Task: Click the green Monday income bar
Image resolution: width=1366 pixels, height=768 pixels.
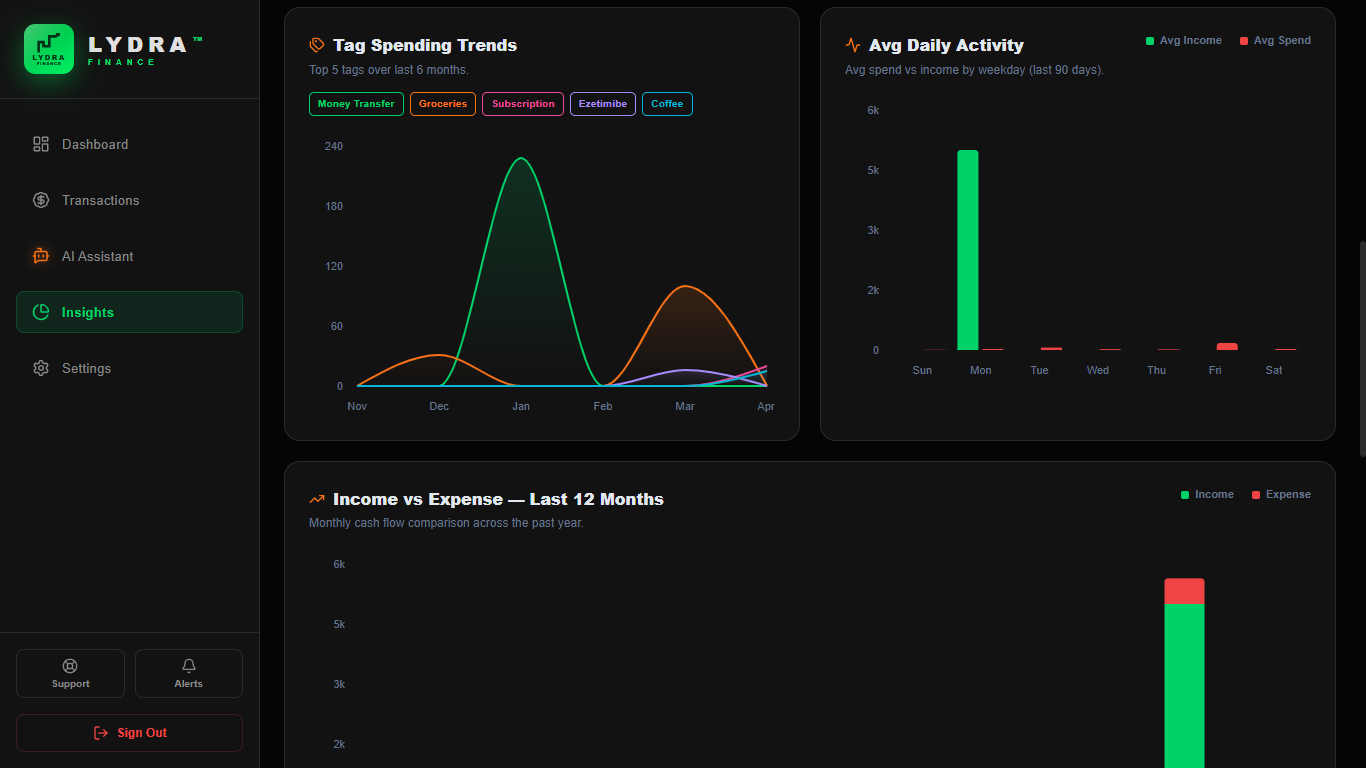Action: pyautogui.click(x=967, y=250)
